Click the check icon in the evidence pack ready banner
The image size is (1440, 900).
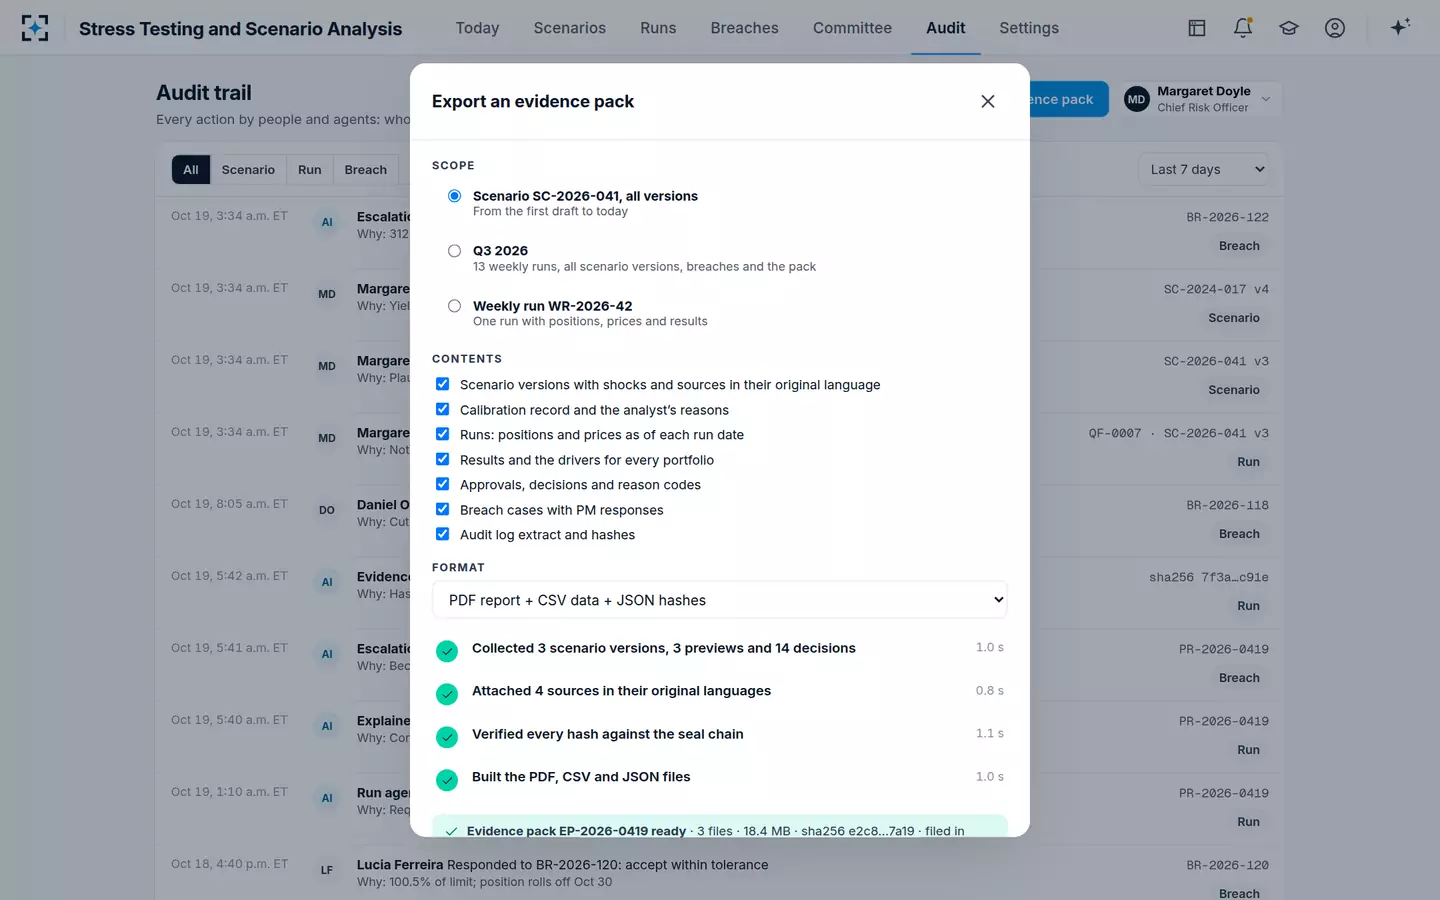tap(452, 831)
